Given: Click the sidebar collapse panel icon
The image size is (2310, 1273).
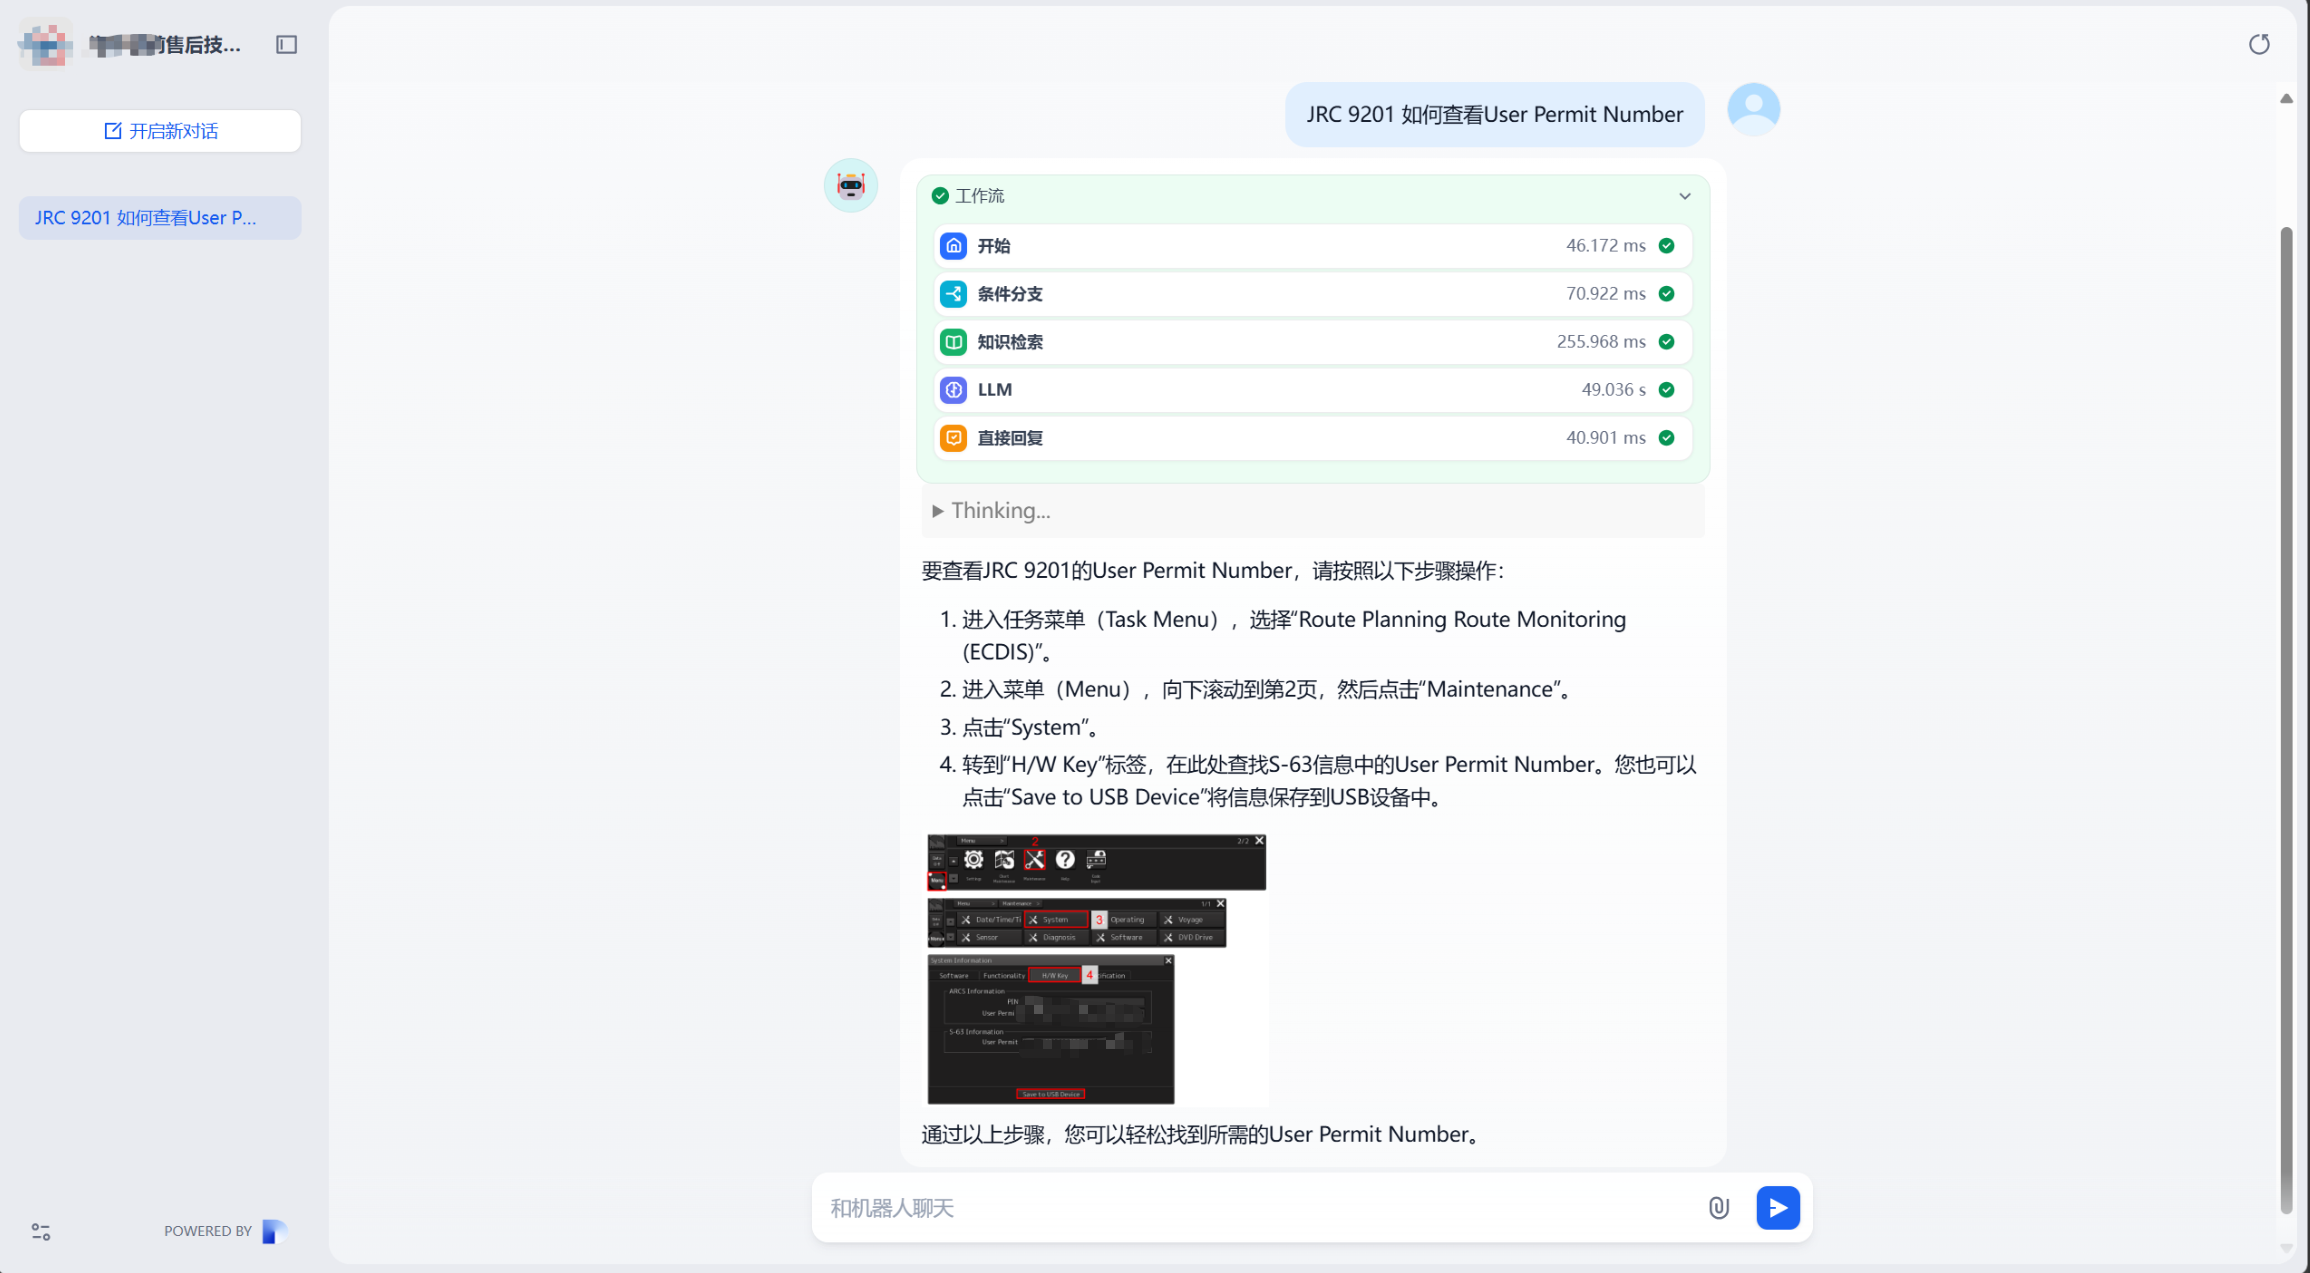Looking at the screenshot, I should pos(286,44).
